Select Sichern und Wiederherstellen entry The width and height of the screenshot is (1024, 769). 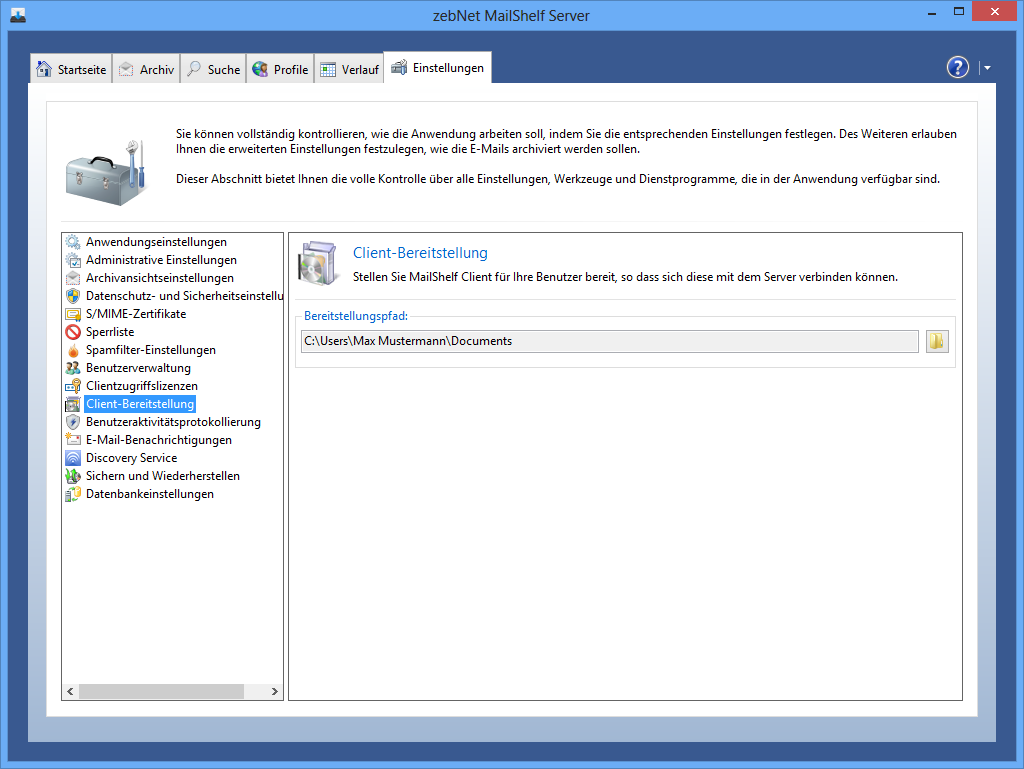coord(163,476)
